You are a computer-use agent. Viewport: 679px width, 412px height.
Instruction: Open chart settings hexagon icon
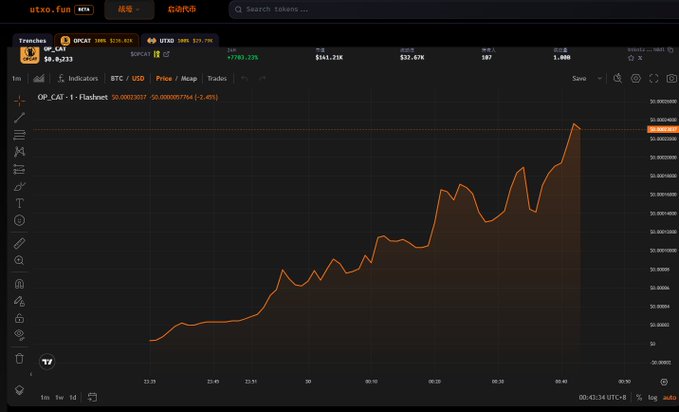635,78
